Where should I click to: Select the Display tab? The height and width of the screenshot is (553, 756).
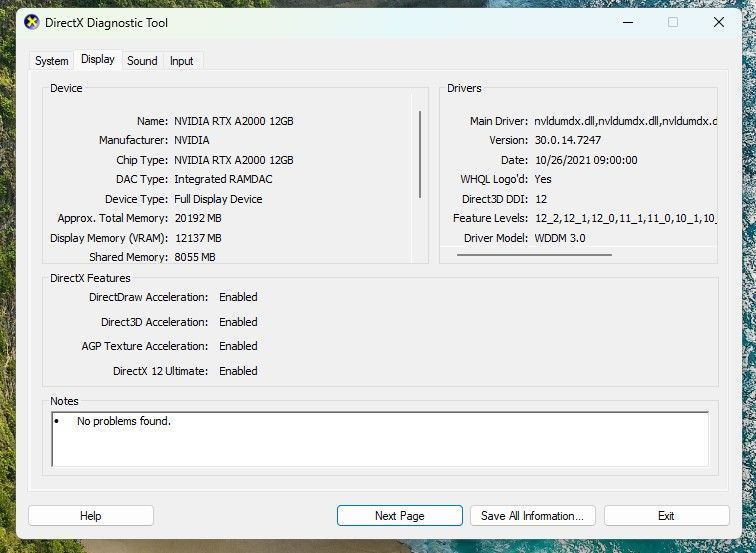98,60
